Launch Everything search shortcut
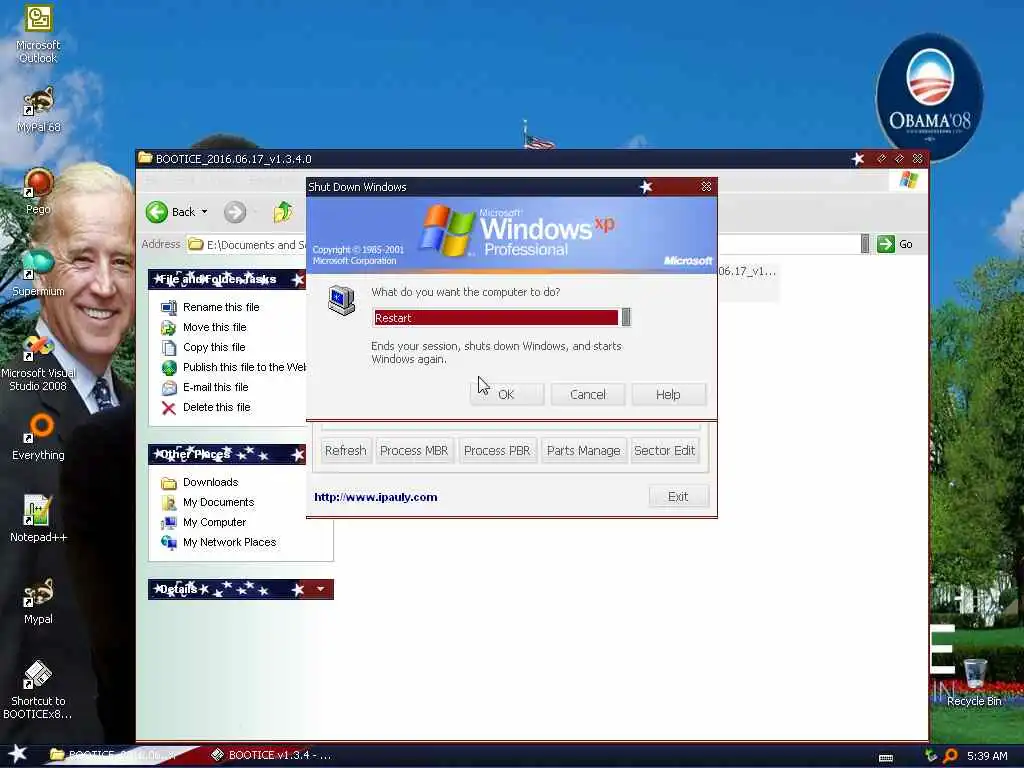 [x=38, y=436]
